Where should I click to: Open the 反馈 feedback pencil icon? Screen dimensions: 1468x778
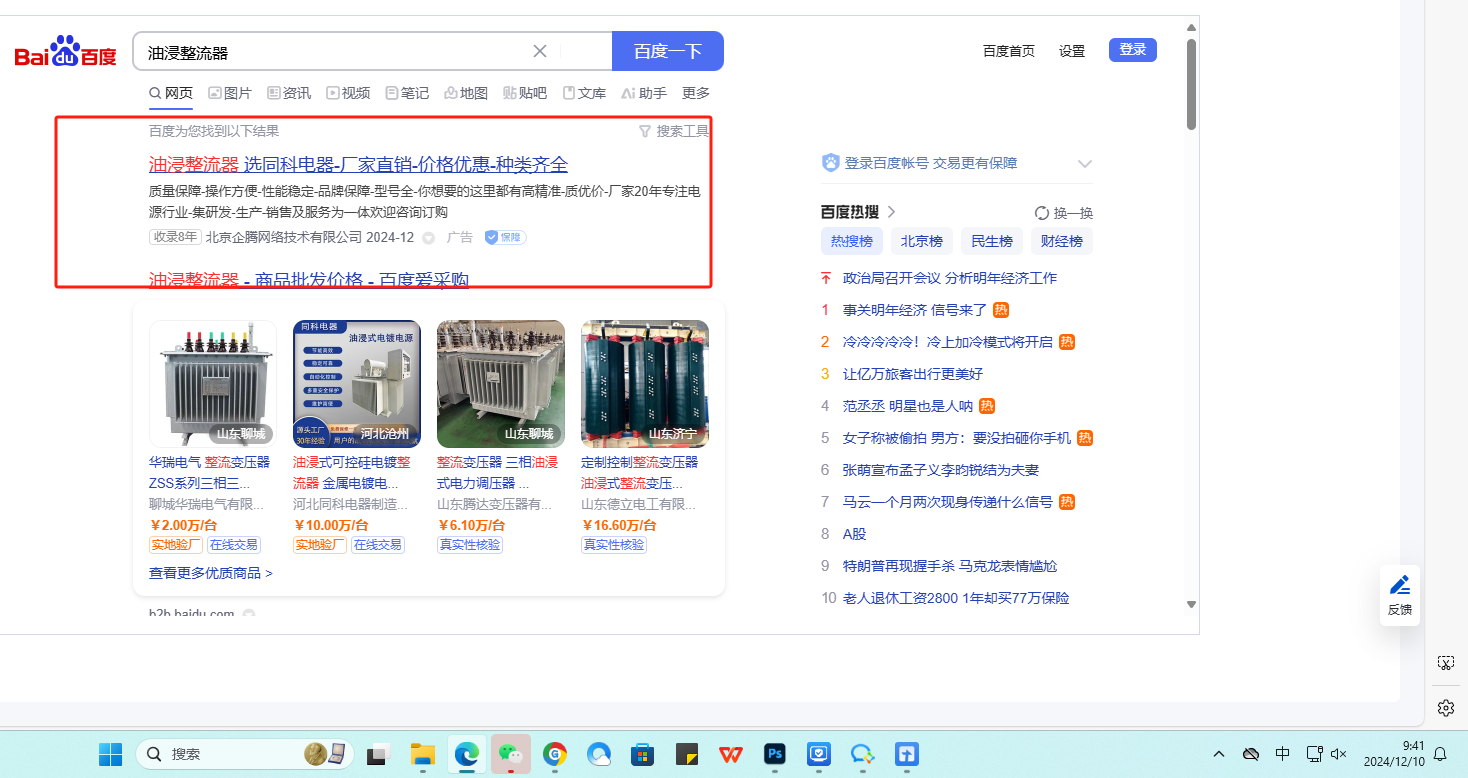click(1399, 586)
